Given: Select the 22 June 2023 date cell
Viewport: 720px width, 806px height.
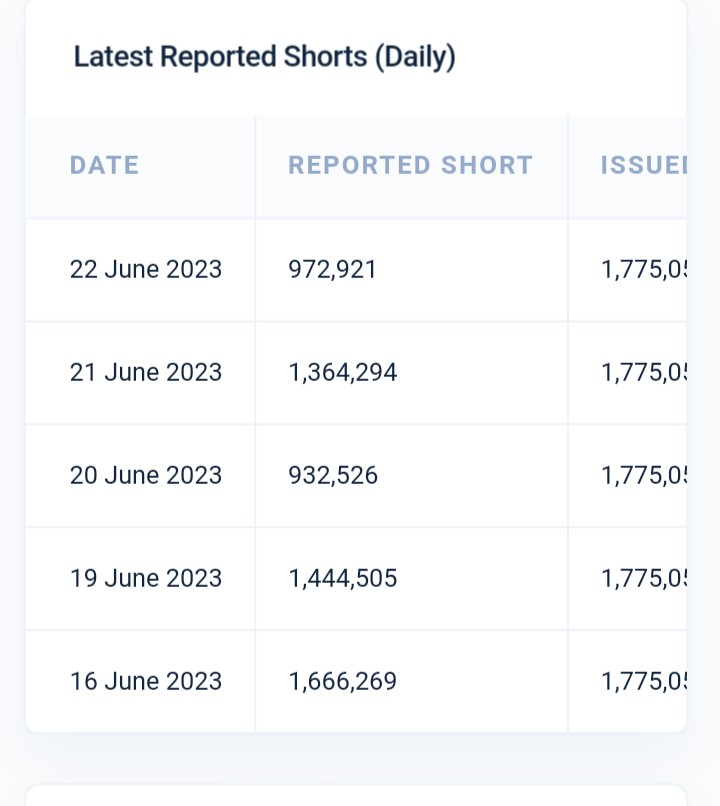Looking at the screenshot, I should [x=146, y=270].
